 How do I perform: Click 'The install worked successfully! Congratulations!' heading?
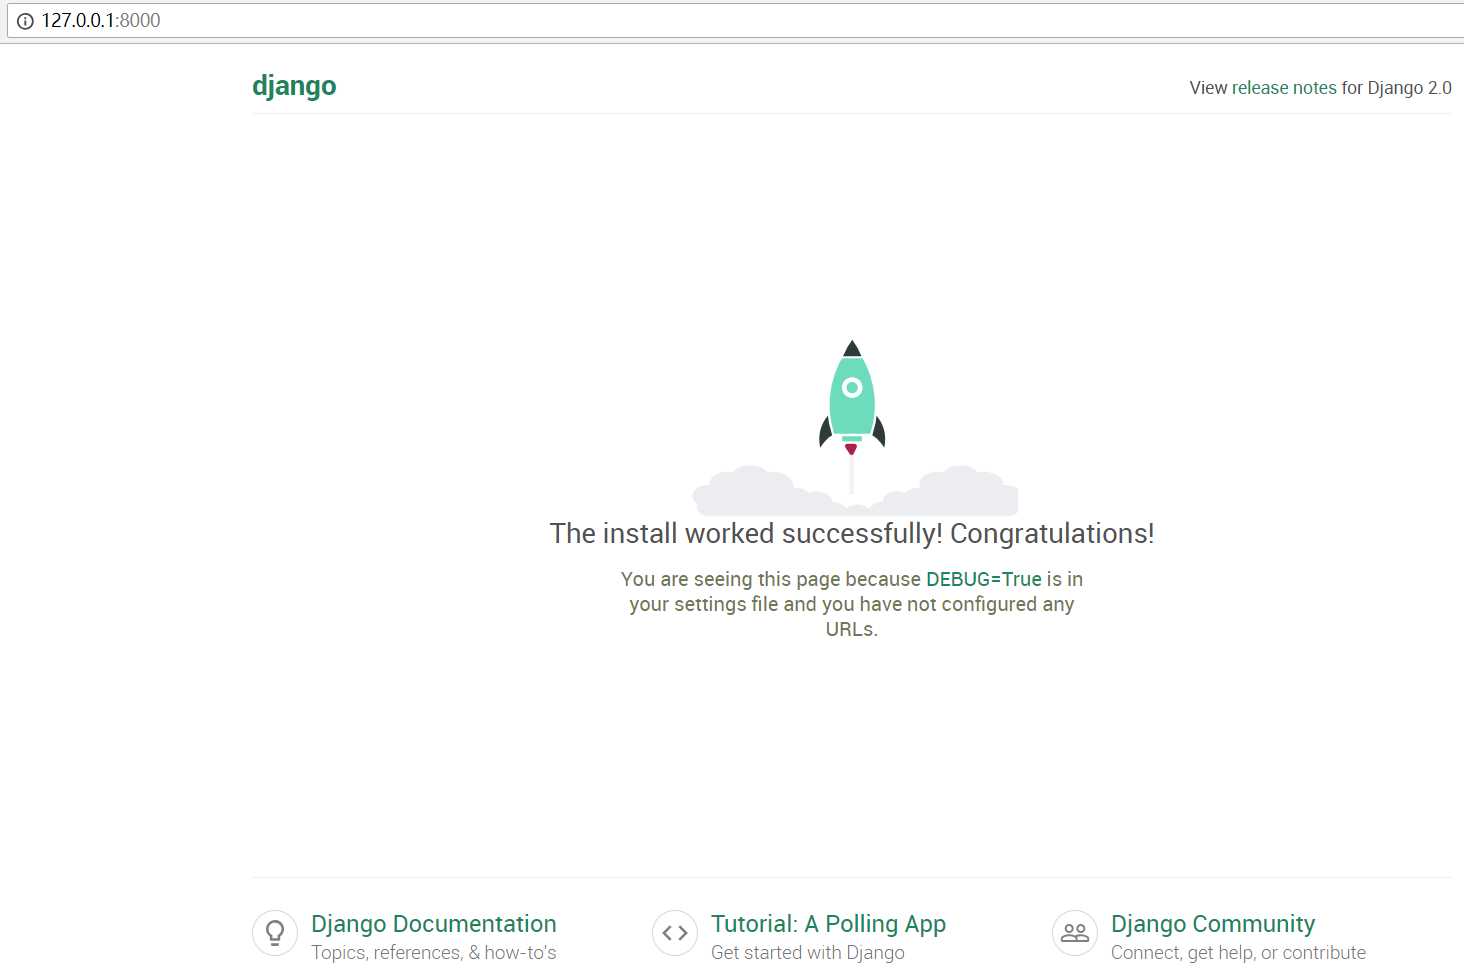click(852, 534)
